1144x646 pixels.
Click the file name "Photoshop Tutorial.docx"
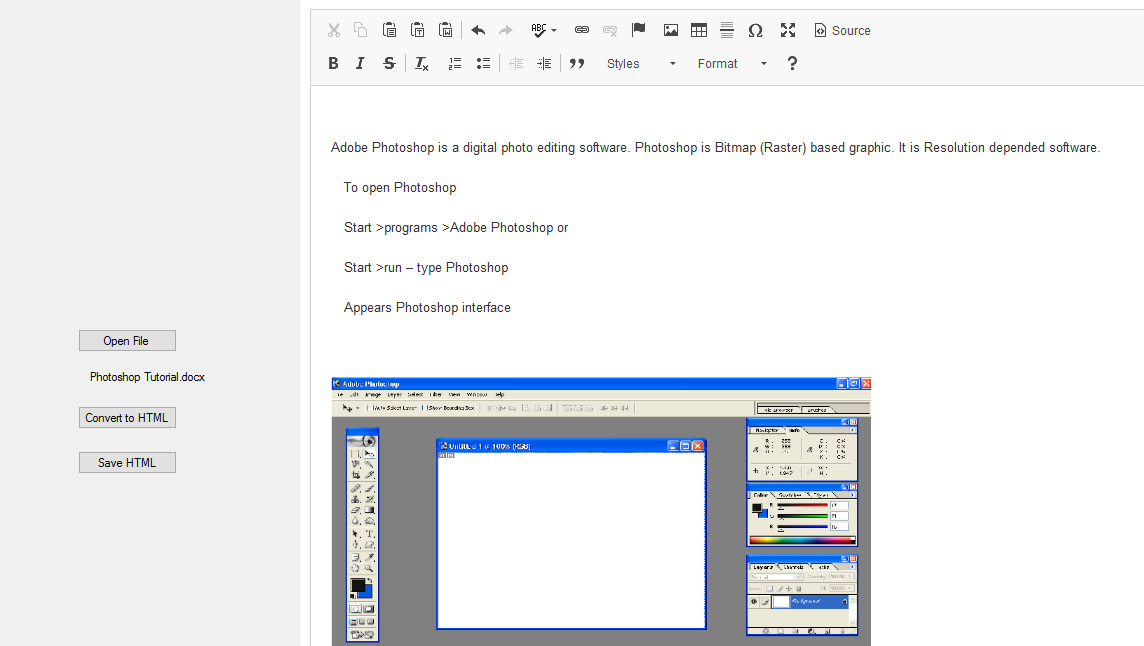147,377
